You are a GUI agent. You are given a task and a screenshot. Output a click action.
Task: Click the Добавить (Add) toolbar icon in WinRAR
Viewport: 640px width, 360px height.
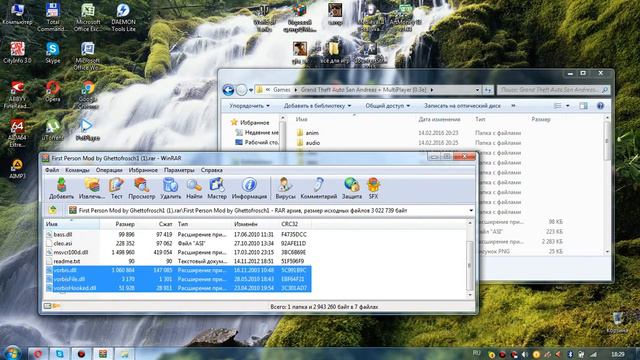[x=61, y=188]
